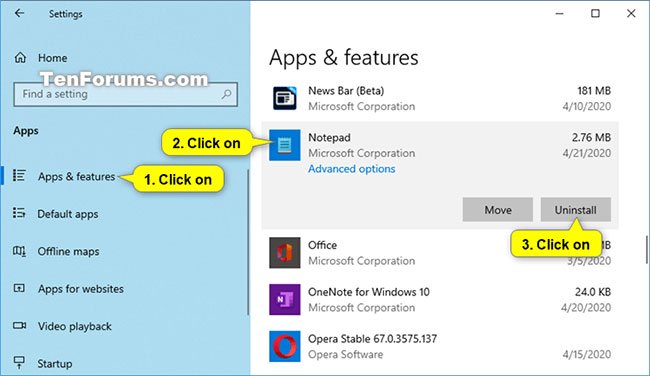Select the Office app name
650x376 pixels.
pos(322,245)
